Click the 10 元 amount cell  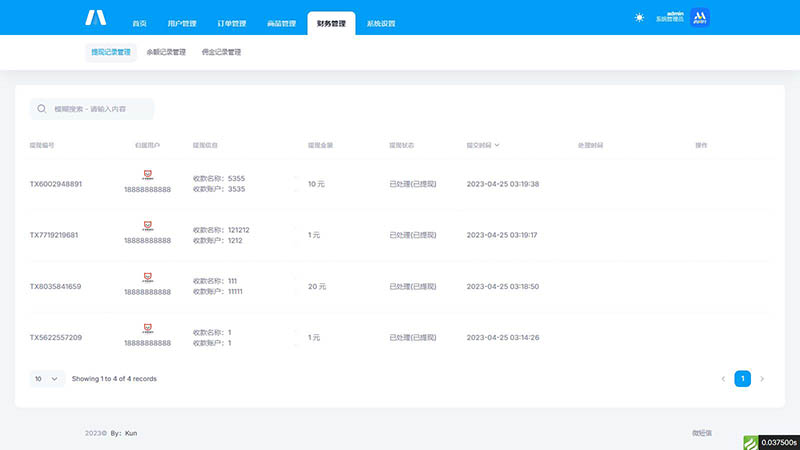tap(316, 184)
